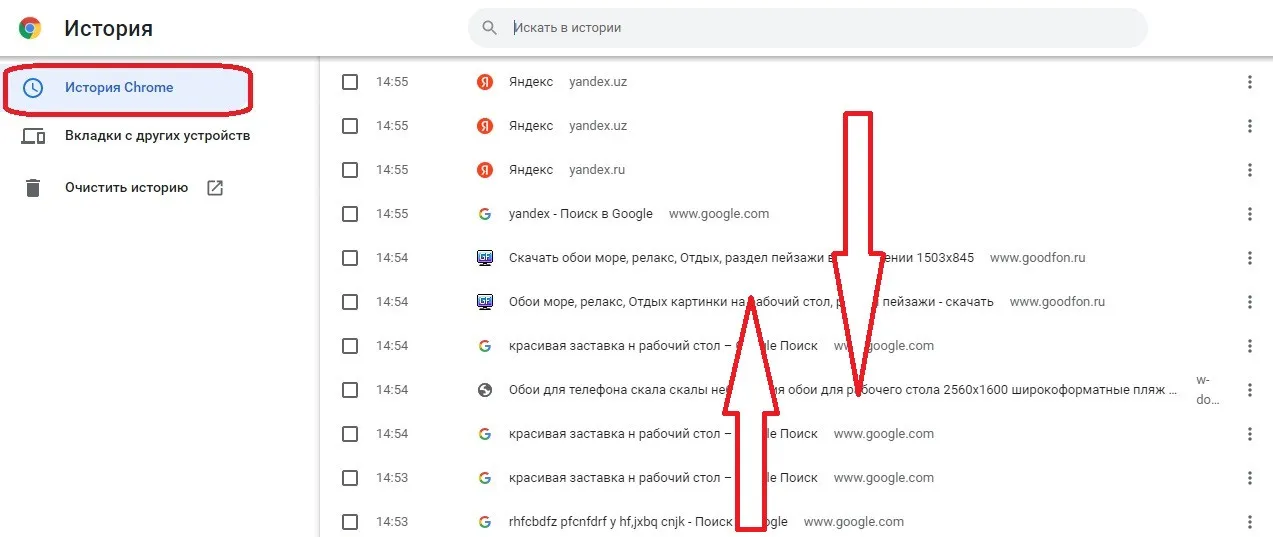Select История Chrome in the sidebar
Image resolution: width=1273 pixels, height=537 pixels.
pos(127,88)
